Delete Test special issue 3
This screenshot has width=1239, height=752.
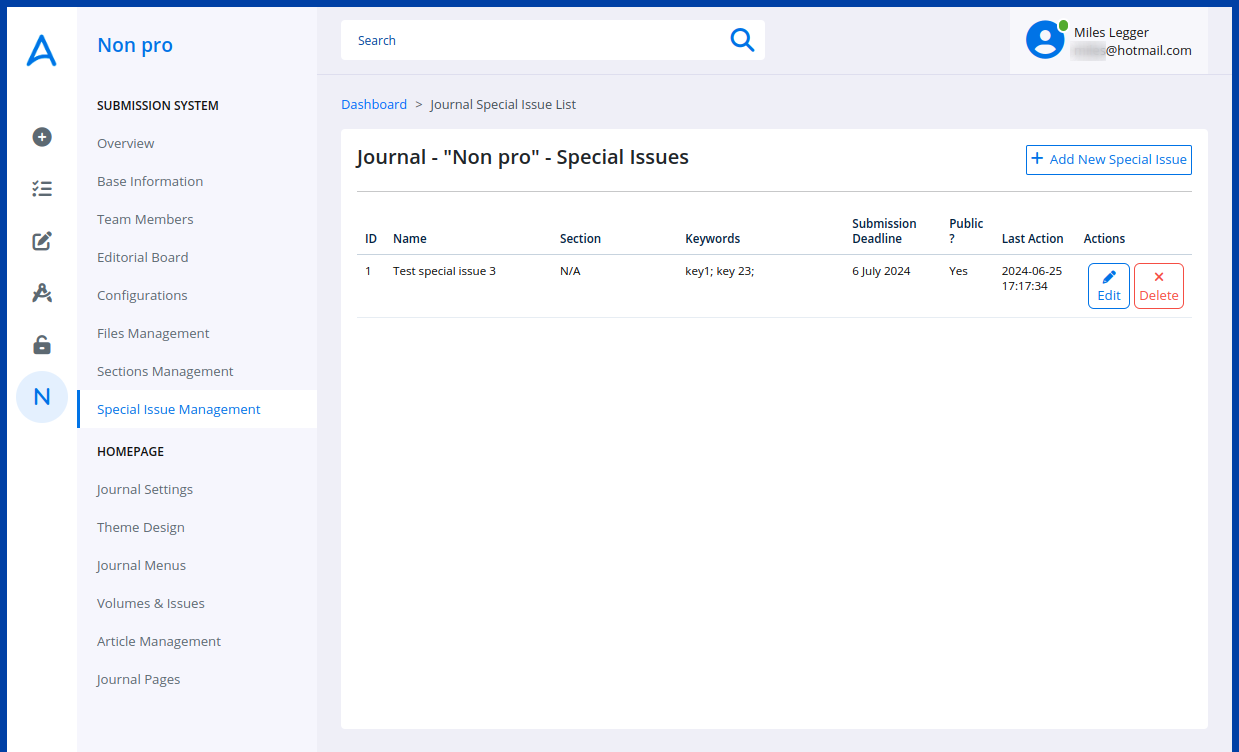point(1158,286)
